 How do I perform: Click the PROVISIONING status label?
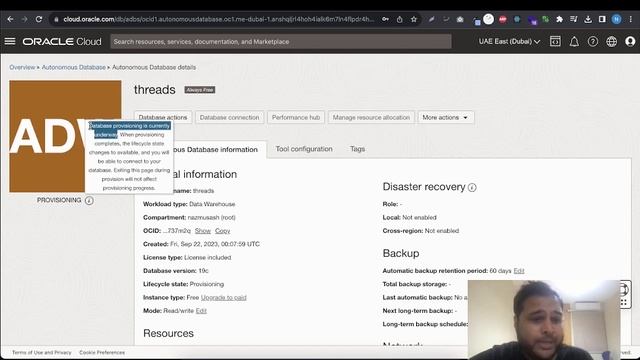pyautogui.click(x=59, y=200)
